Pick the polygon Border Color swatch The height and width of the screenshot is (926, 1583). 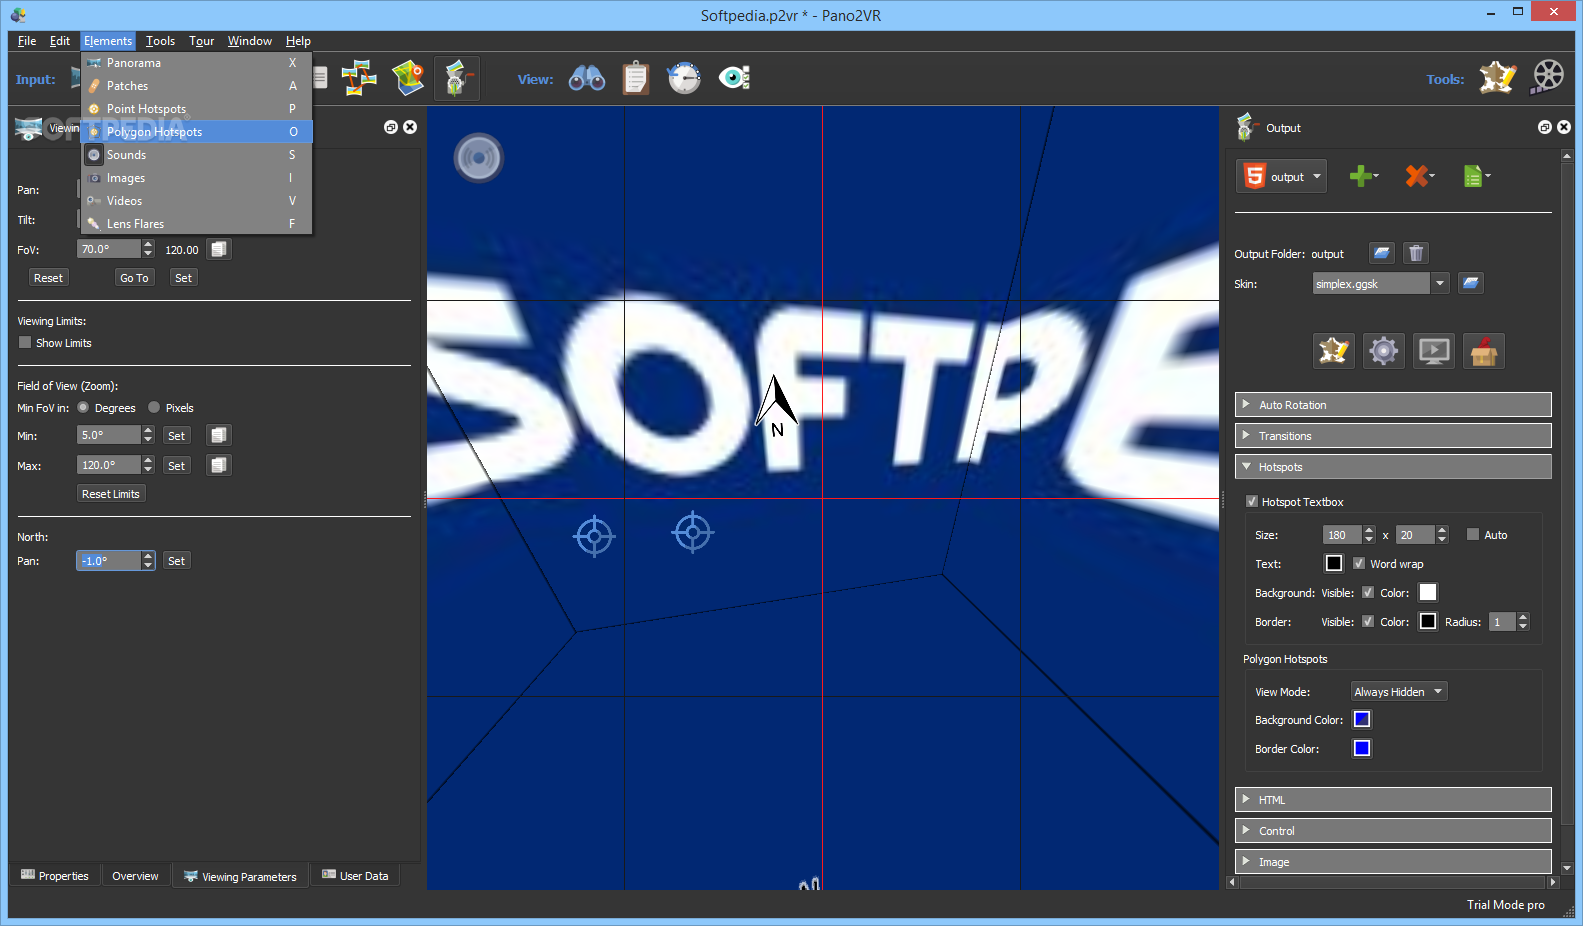point(1362,748)
